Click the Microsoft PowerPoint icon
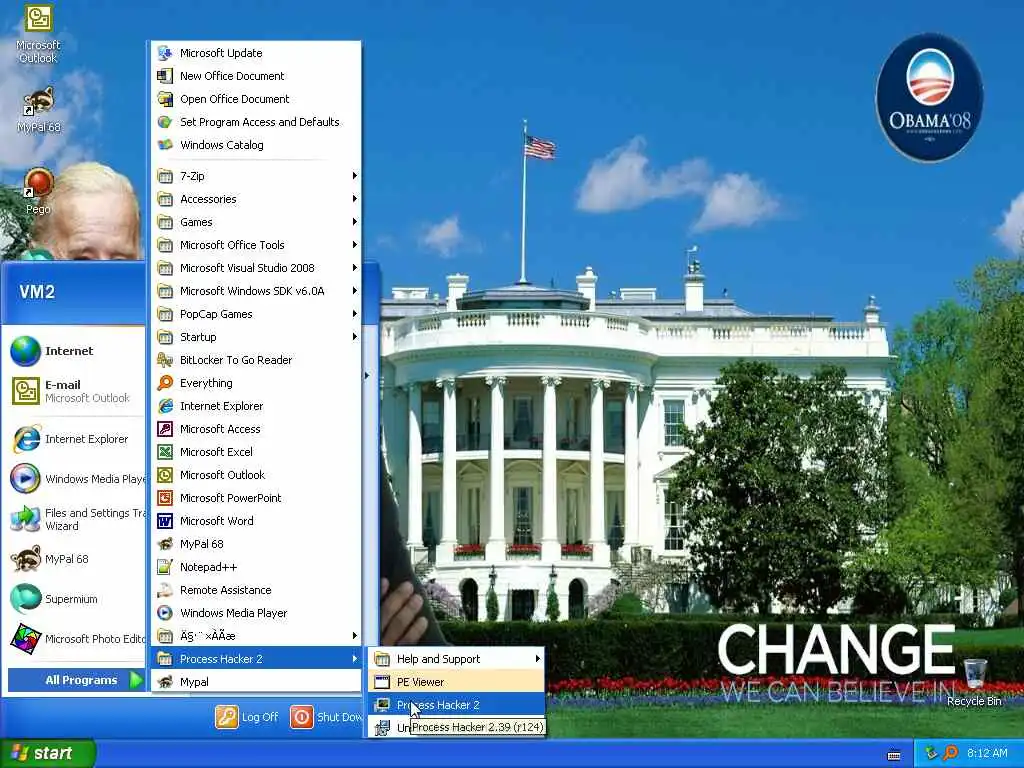Viewport: 1024px width, 768px height. pyautogui.click(x=165, y=498)
